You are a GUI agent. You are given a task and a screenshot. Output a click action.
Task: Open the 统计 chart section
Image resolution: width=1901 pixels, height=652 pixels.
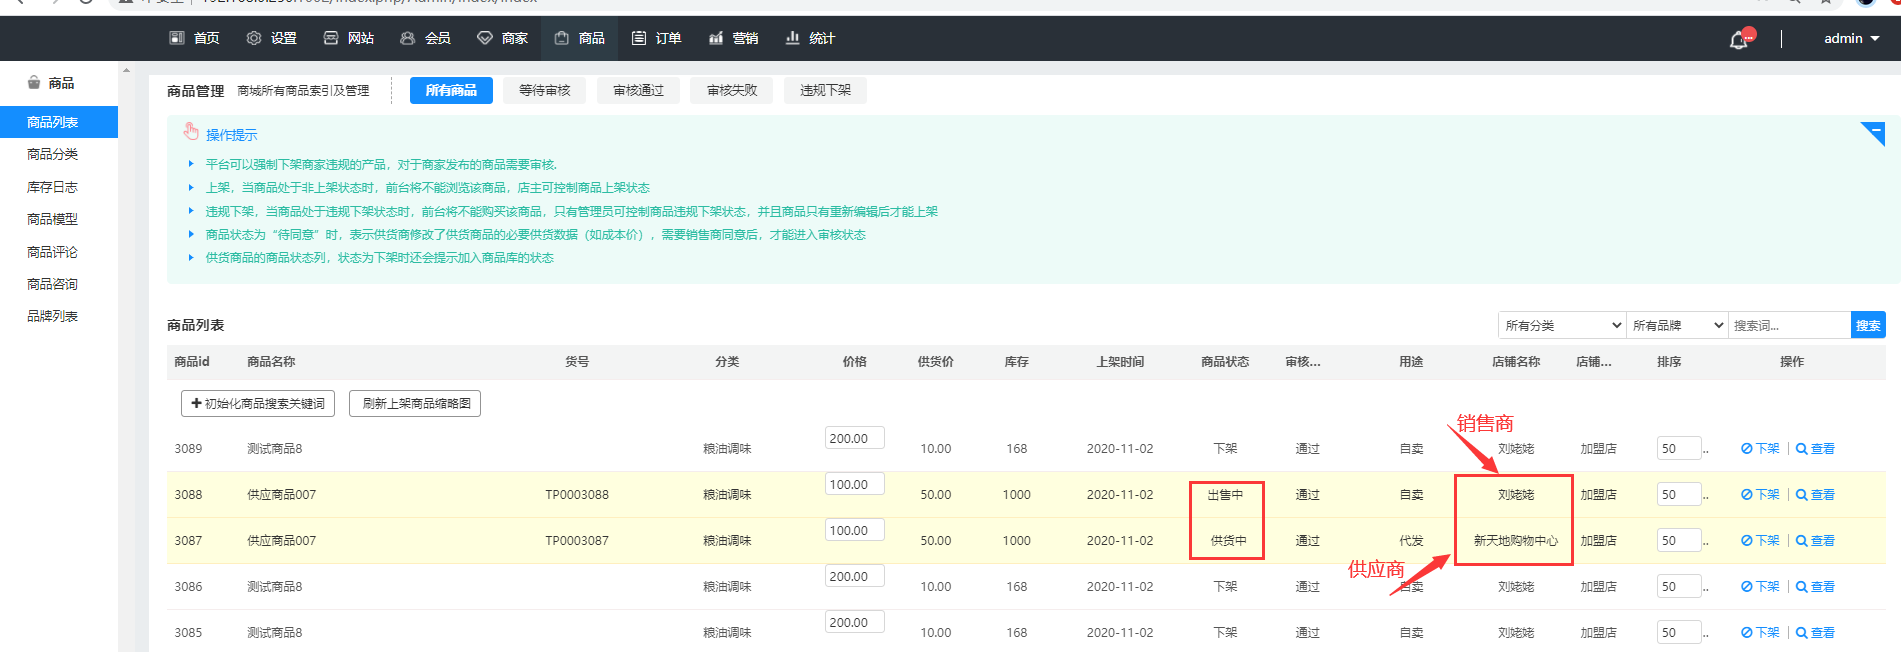point(809,38)
